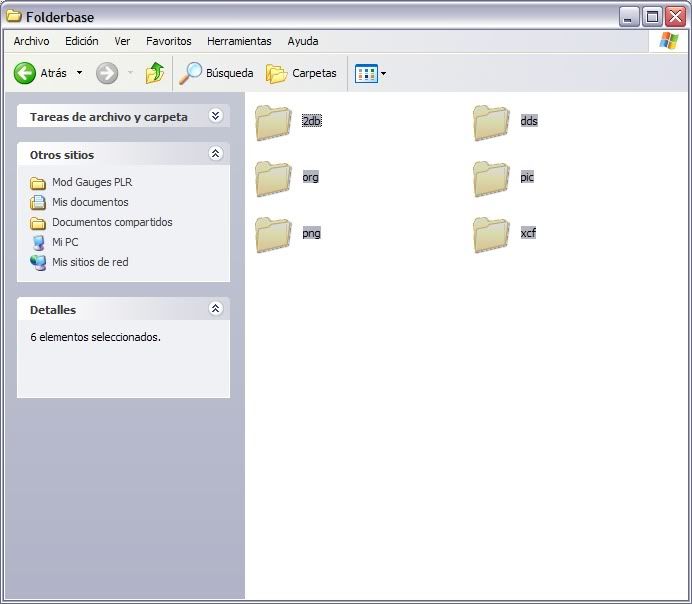Viewport: 692px width, 604px height.
Task: Open the Búsqueda search panel
Action: [216, 73]
